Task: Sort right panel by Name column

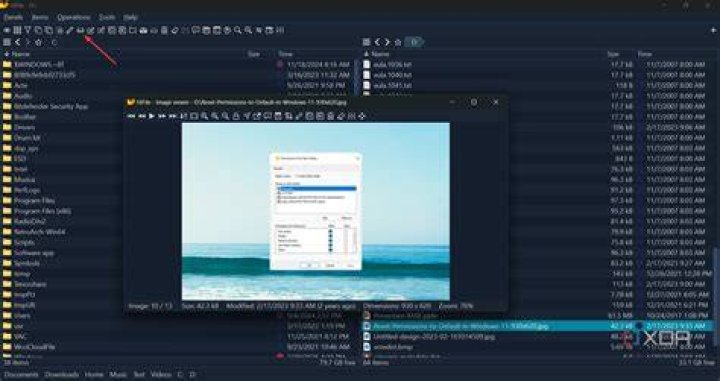Action: (x=381, y=54)
